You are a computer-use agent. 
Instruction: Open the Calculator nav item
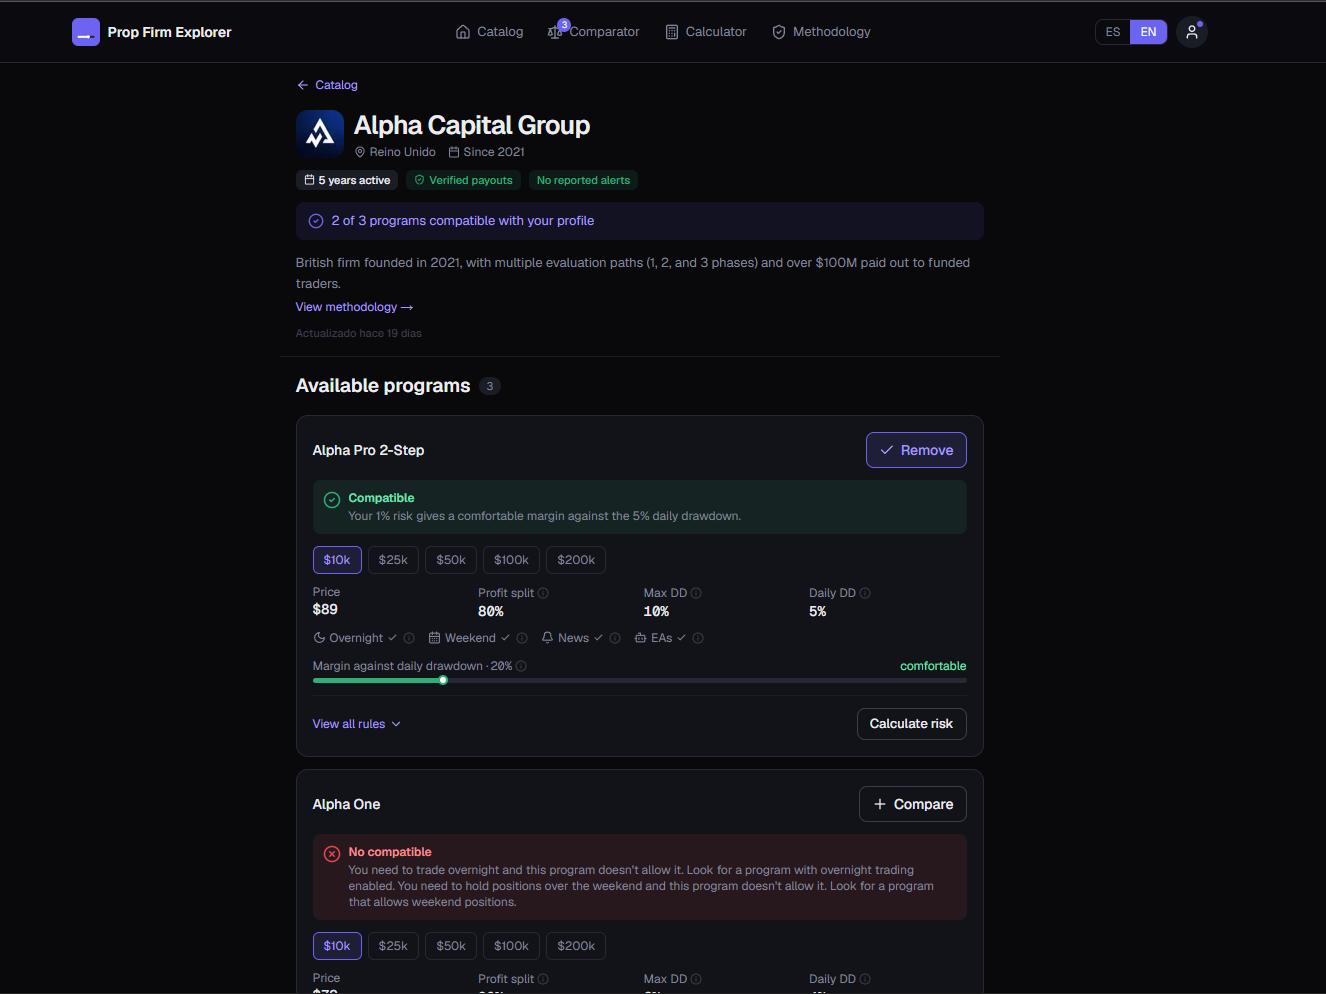pyautogui.click(x=706, y=32)
